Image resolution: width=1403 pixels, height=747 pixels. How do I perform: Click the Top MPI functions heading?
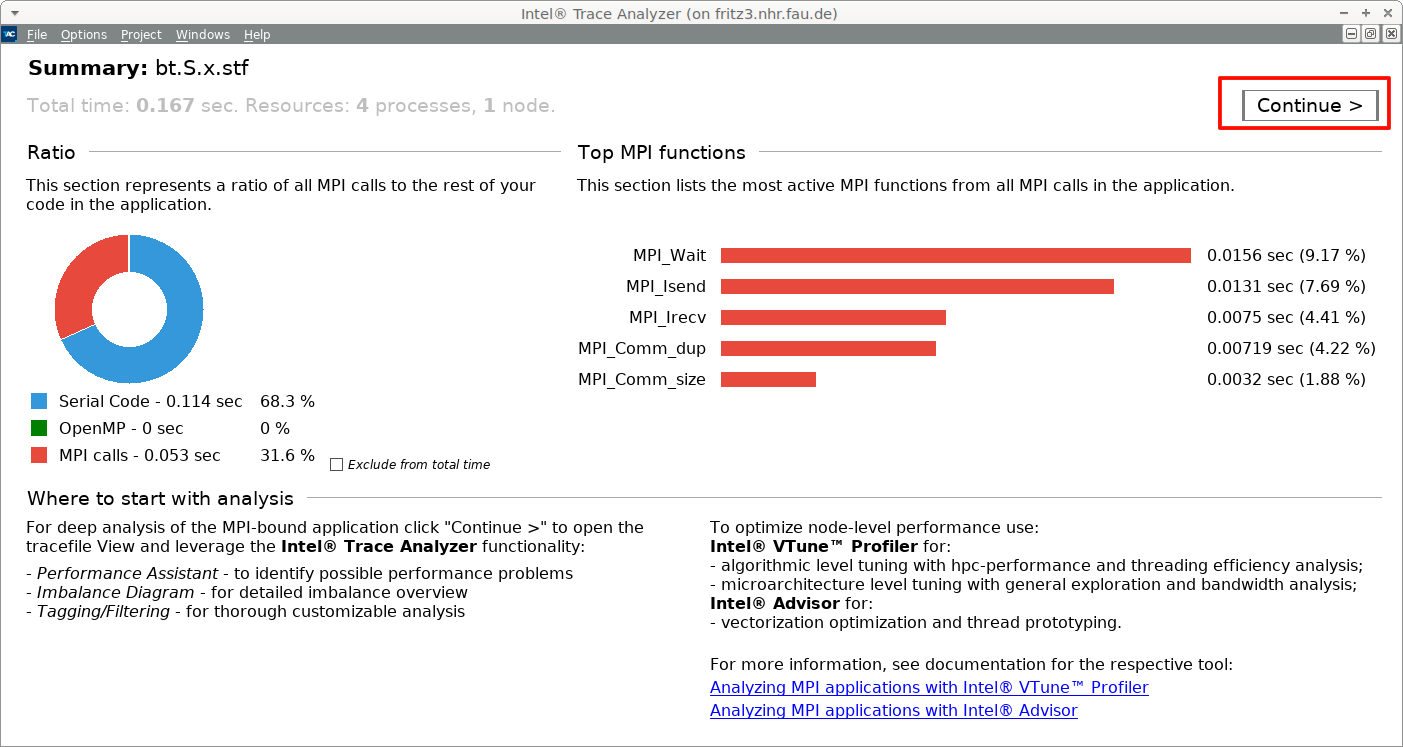pyautogui.click(x=662, y=152)
